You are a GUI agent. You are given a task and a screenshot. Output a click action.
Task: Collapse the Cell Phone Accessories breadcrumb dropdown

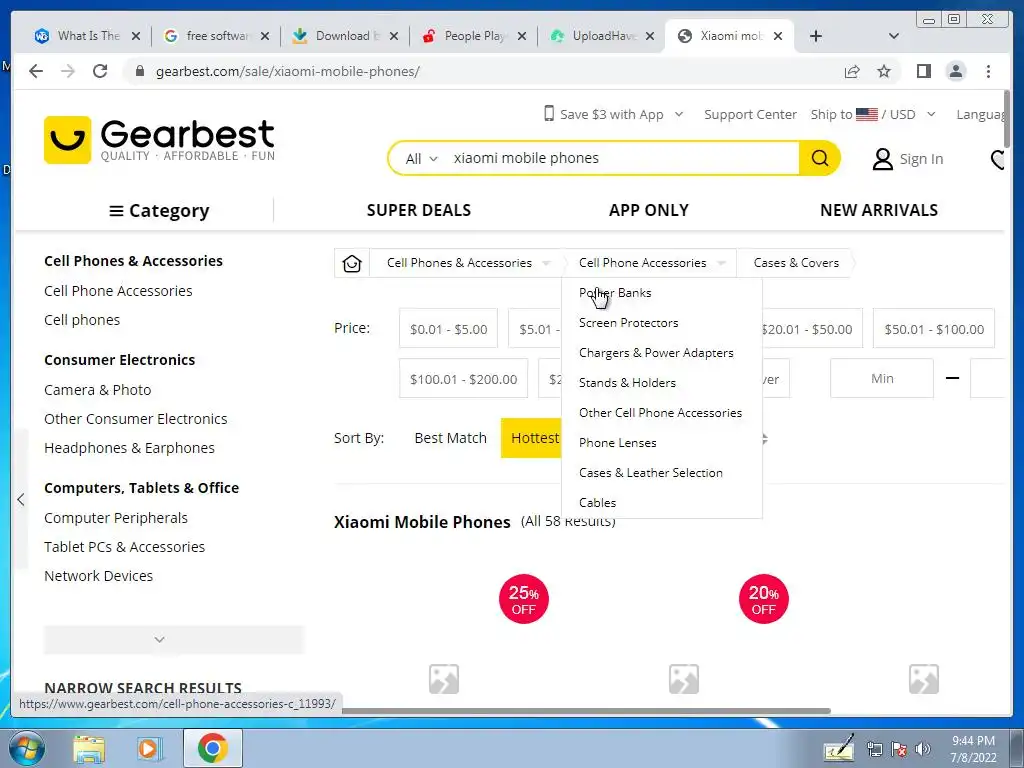click(721, 263)
